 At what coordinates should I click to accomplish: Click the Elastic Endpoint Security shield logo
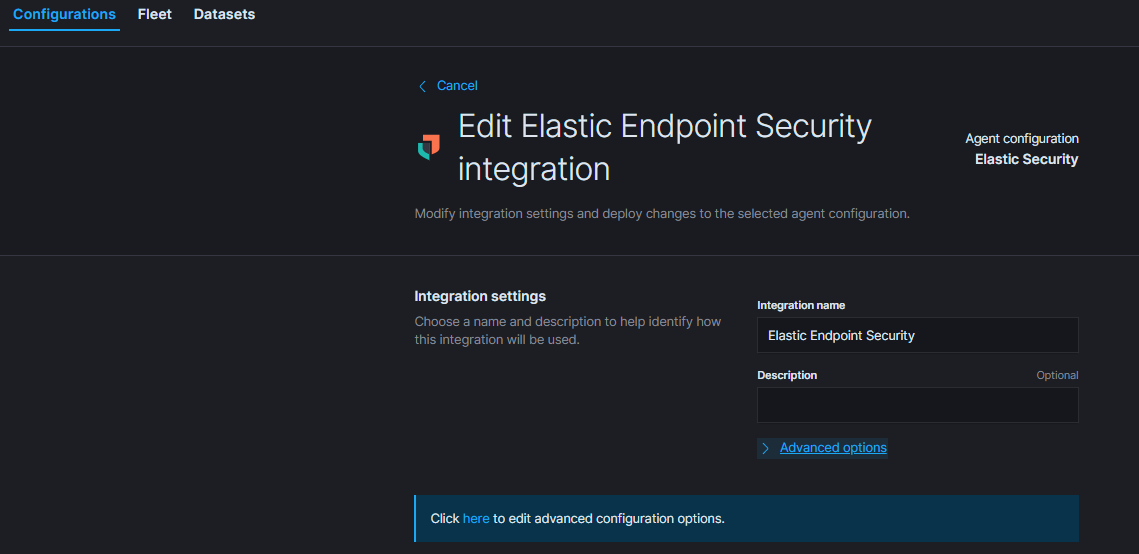click(x=429, y=147)
